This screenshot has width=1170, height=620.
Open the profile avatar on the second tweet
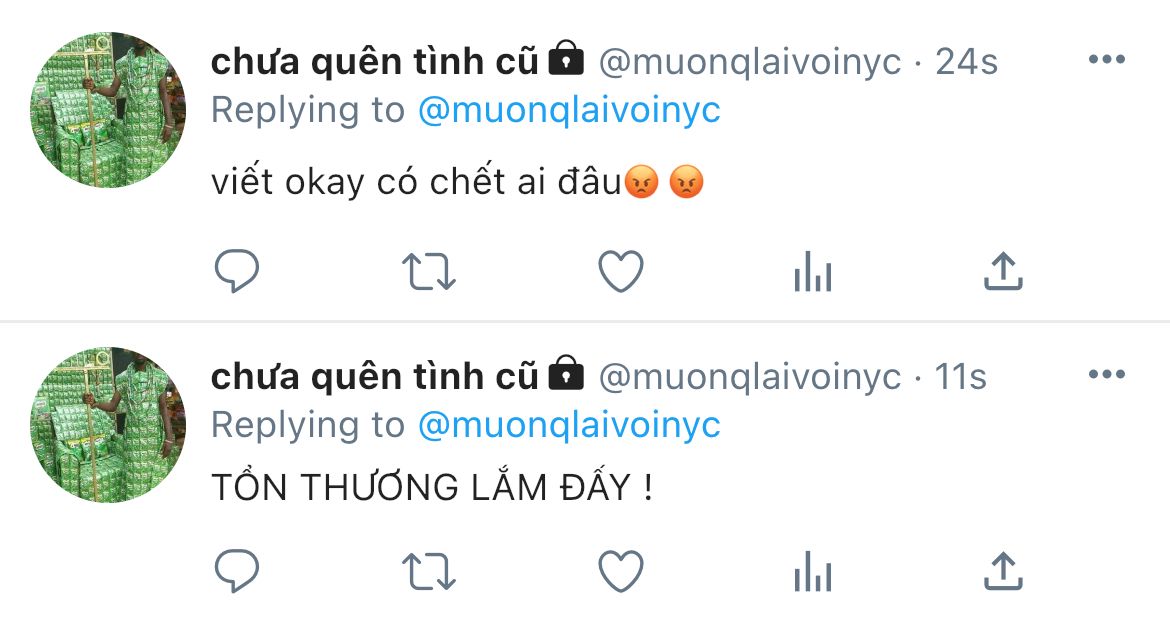coord(107,425)
